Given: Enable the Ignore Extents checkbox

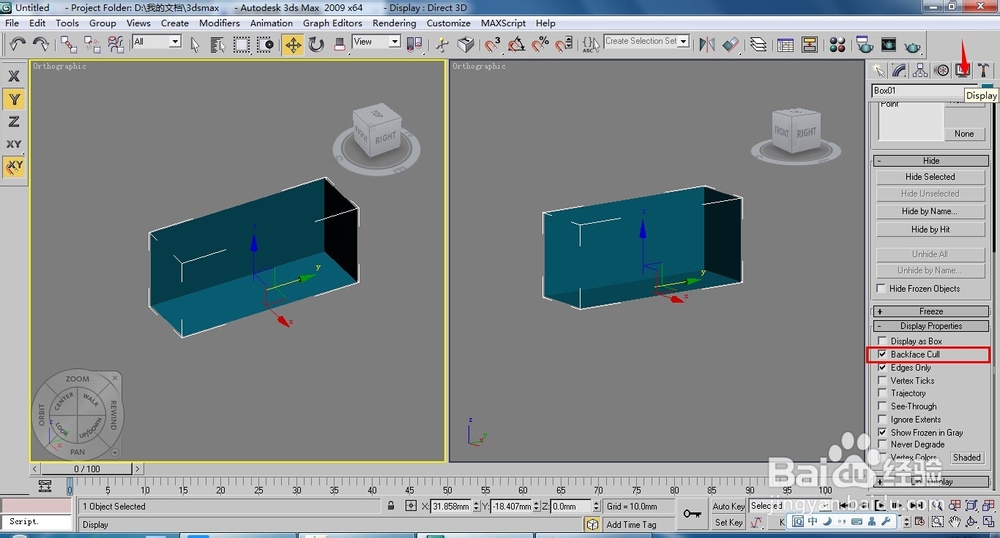Looking at the screenshot, I should (x=882, y=419).
